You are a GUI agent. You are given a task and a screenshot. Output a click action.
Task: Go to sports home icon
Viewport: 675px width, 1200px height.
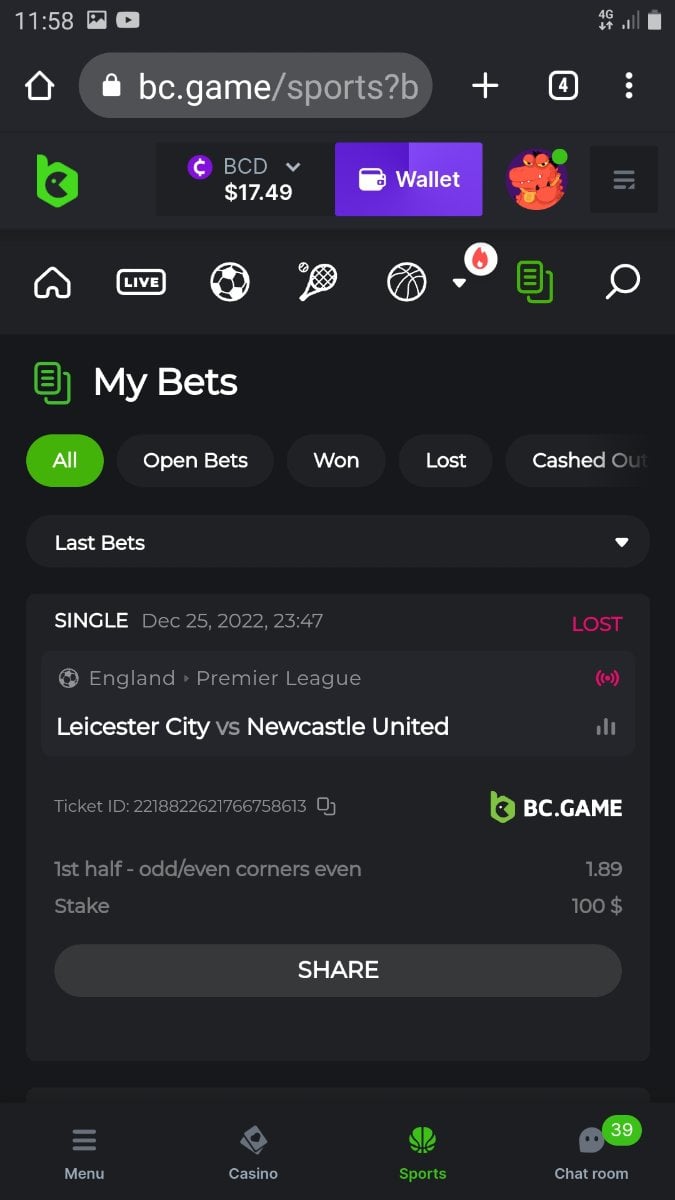tap(53, 282)
